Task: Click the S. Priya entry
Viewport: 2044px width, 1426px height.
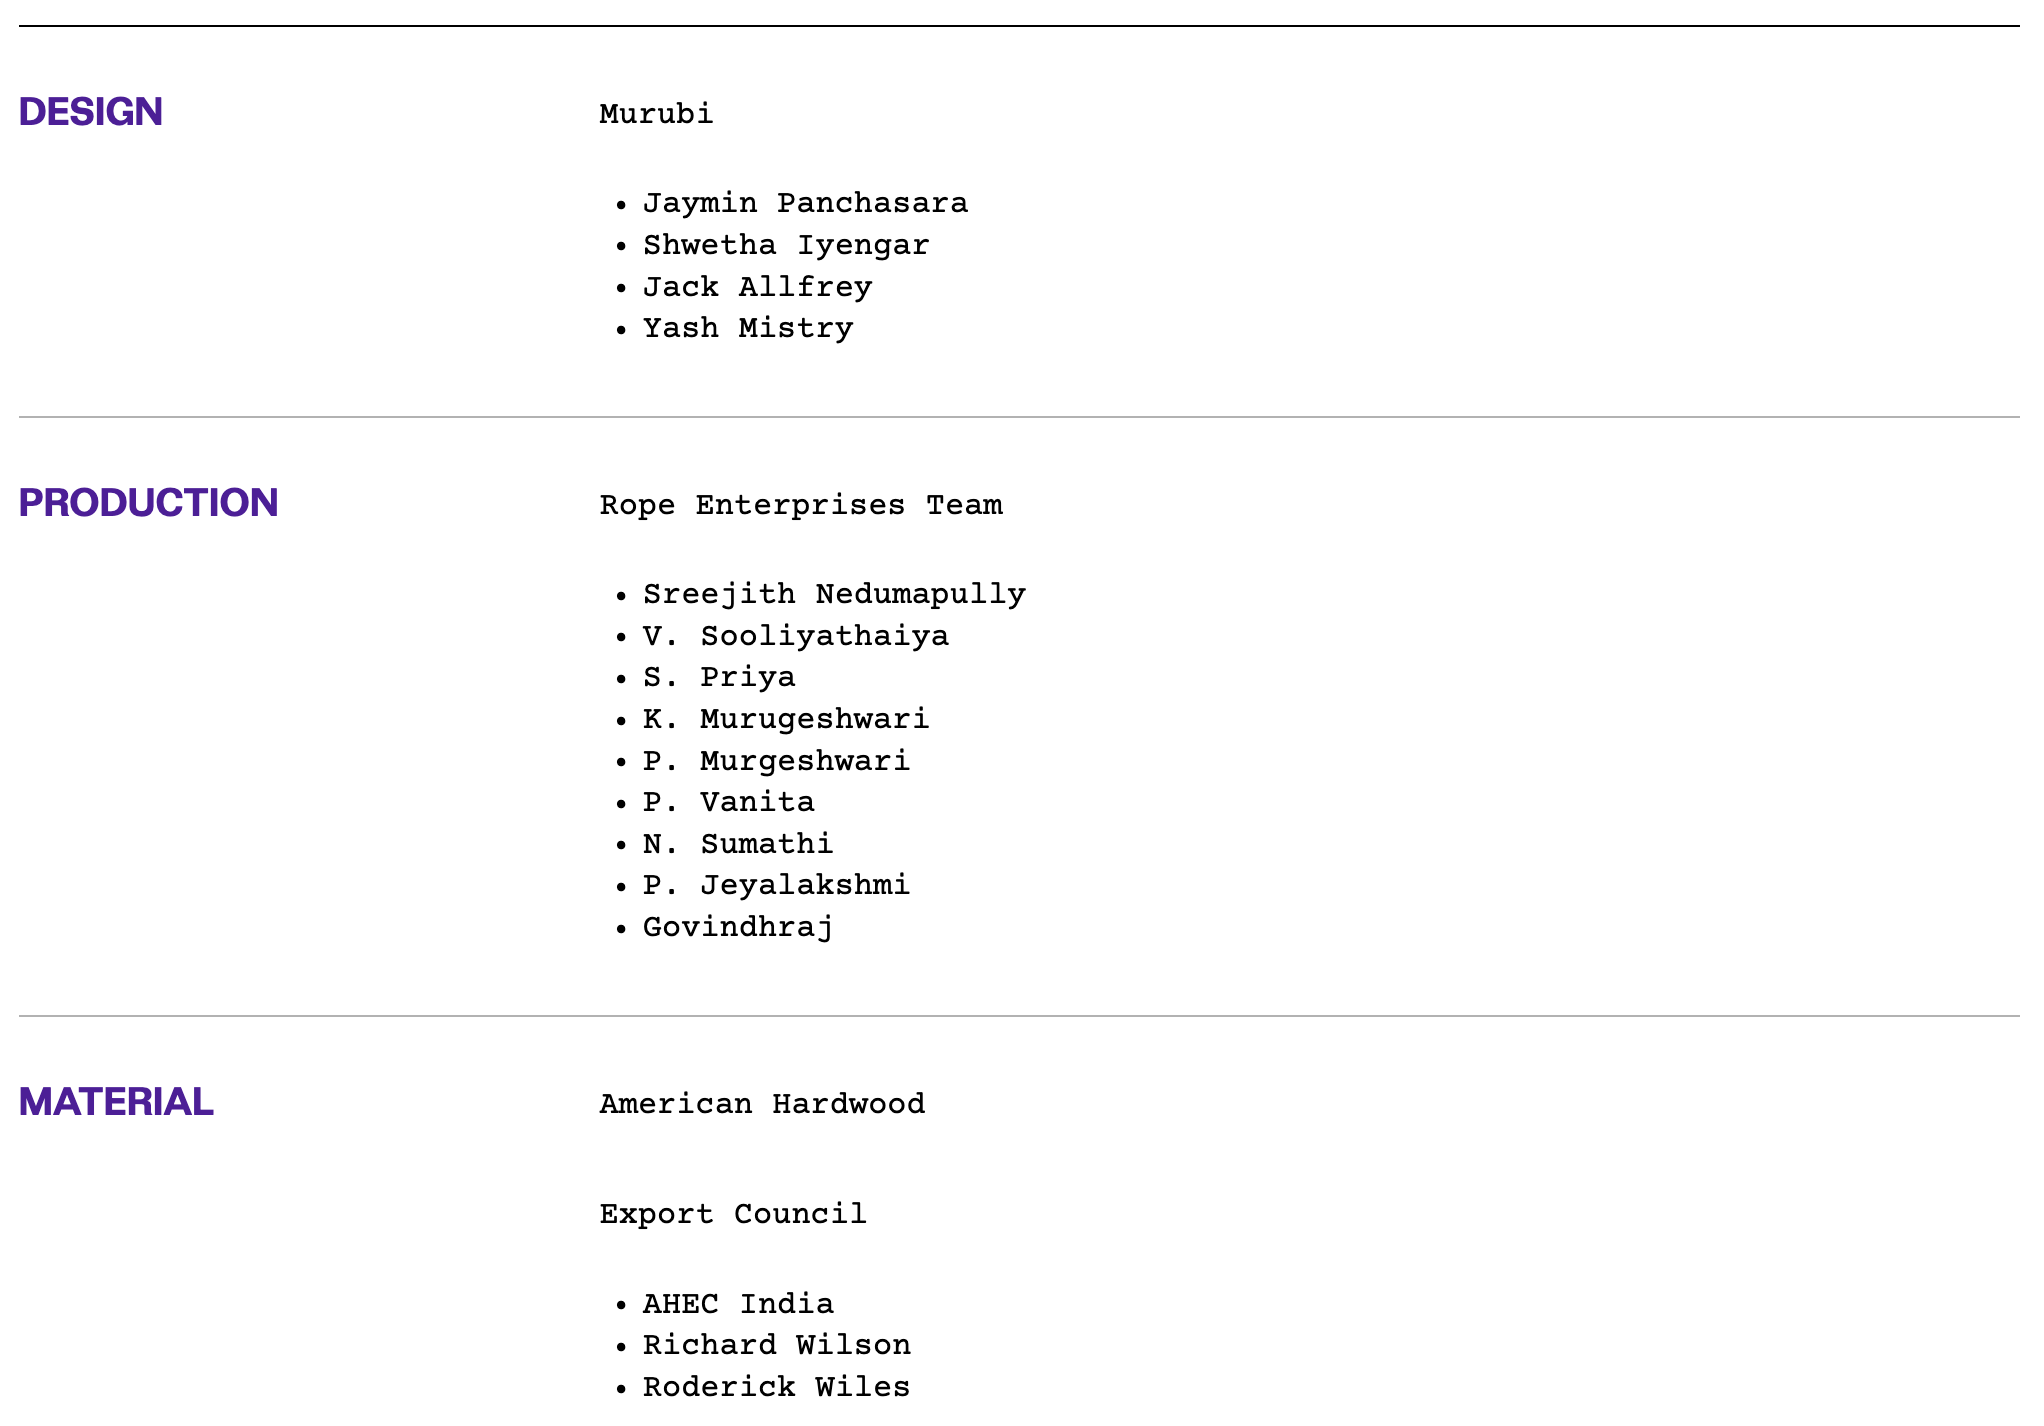Action: coord(719,677)
